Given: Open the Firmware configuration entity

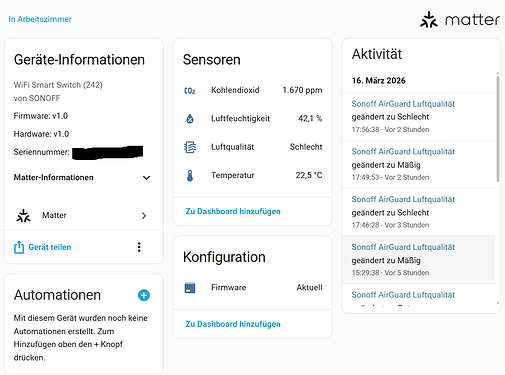Looking at the screenshot, I should coord(253,288).
